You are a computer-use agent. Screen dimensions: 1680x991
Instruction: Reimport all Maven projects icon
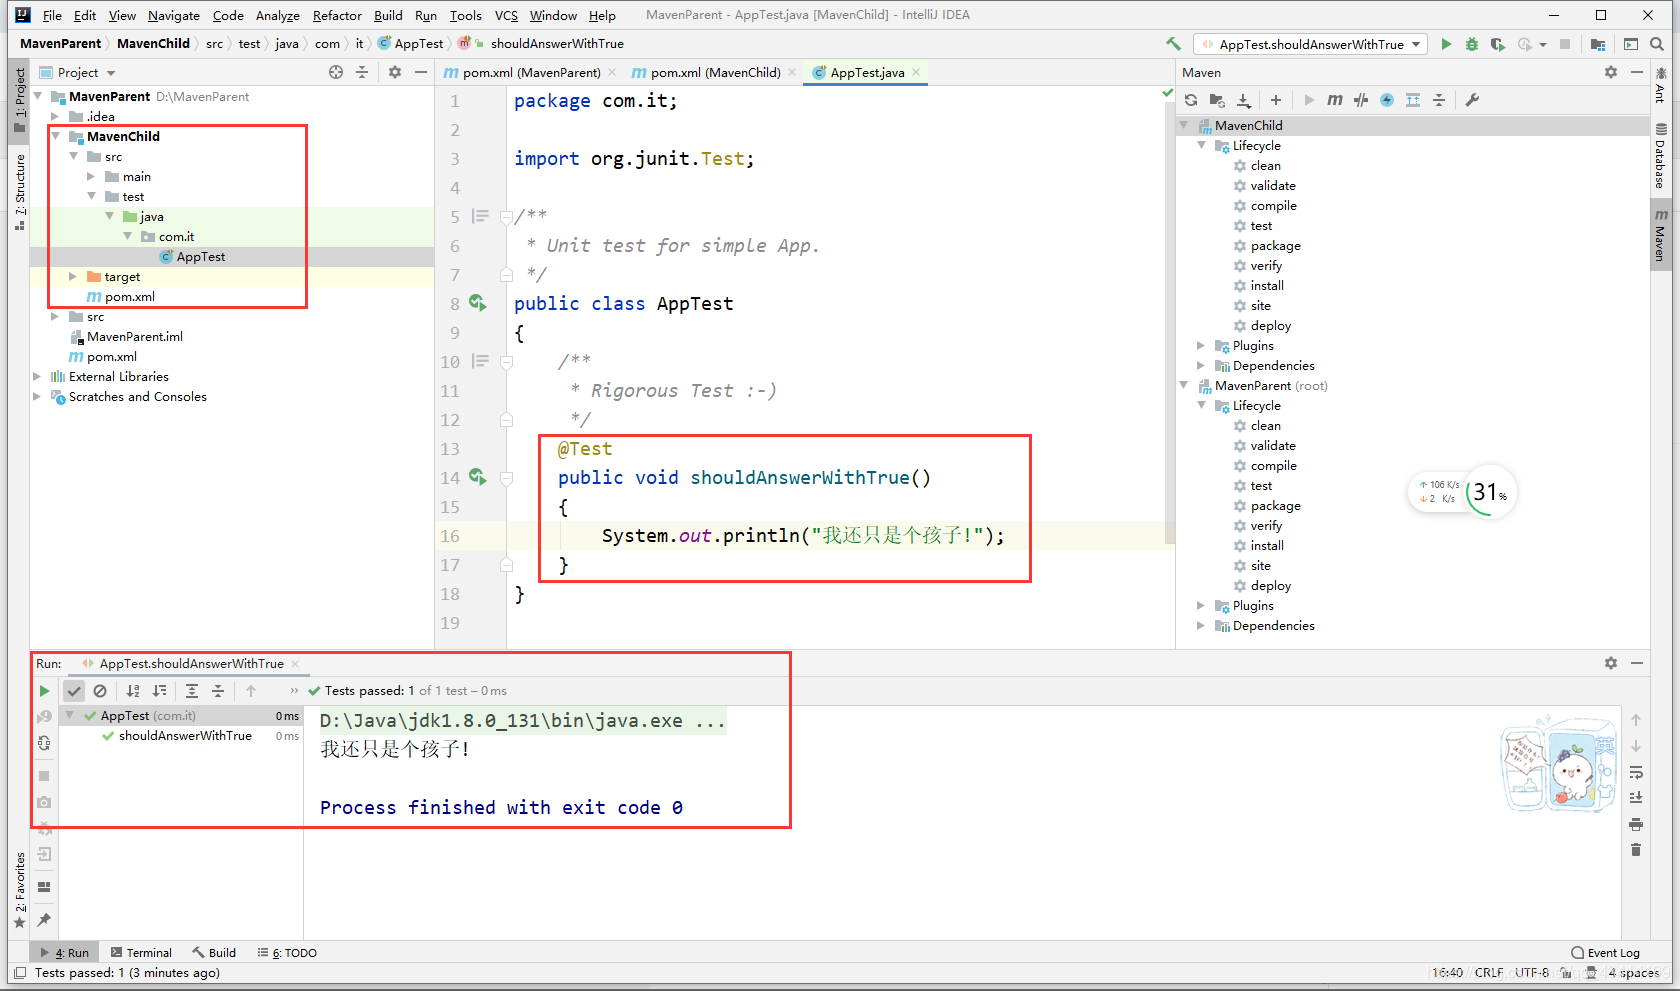(x=1191, y=100)
